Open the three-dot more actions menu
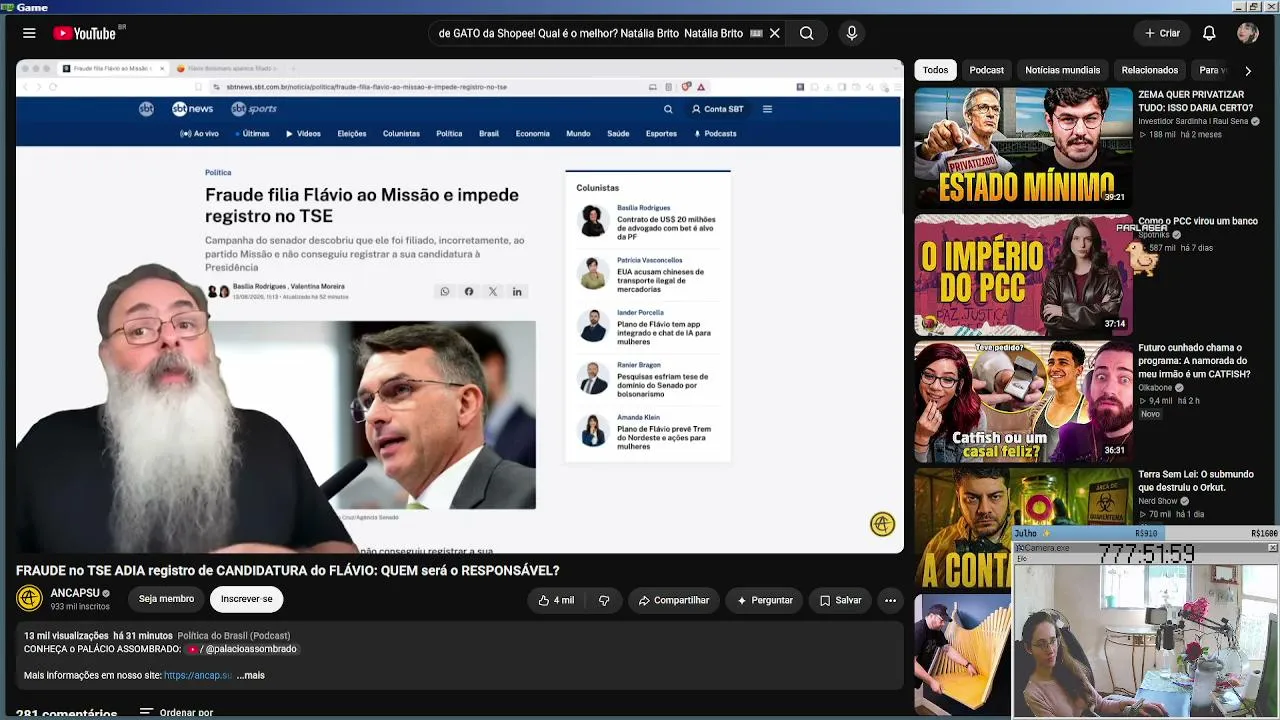Viewport: 1280px width, 720px height. pos(890,600)
